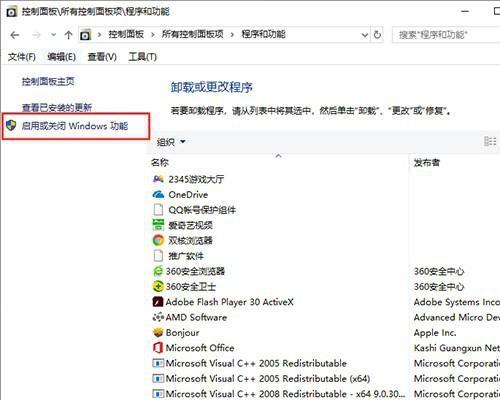Click publisher Advanced Micro cell
This screenshot has width=500, height=400.
click(x=457, y=317)
